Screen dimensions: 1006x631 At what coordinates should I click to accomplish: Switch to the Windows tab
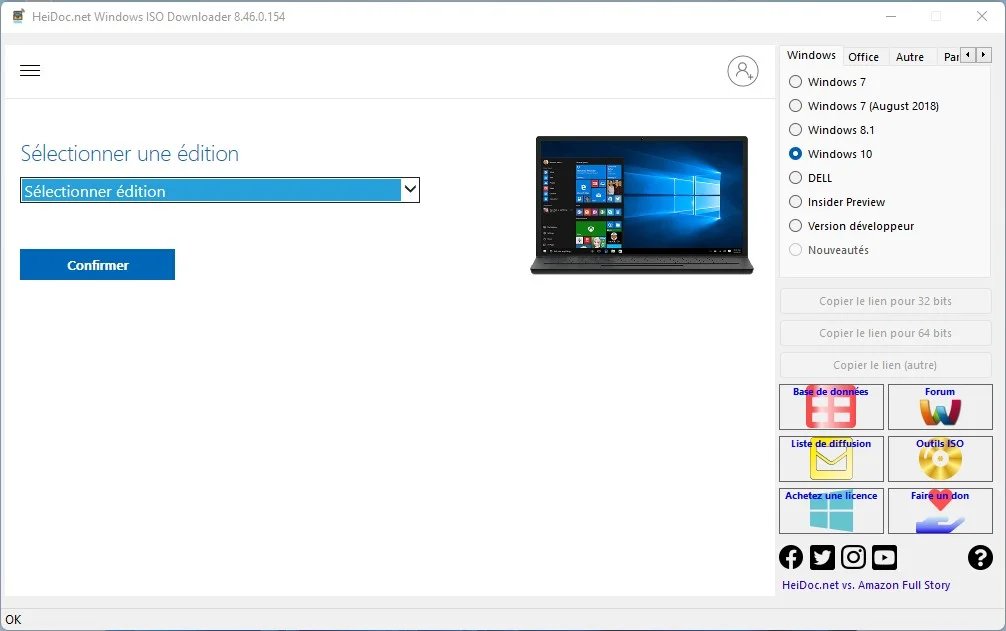[811, 55]
